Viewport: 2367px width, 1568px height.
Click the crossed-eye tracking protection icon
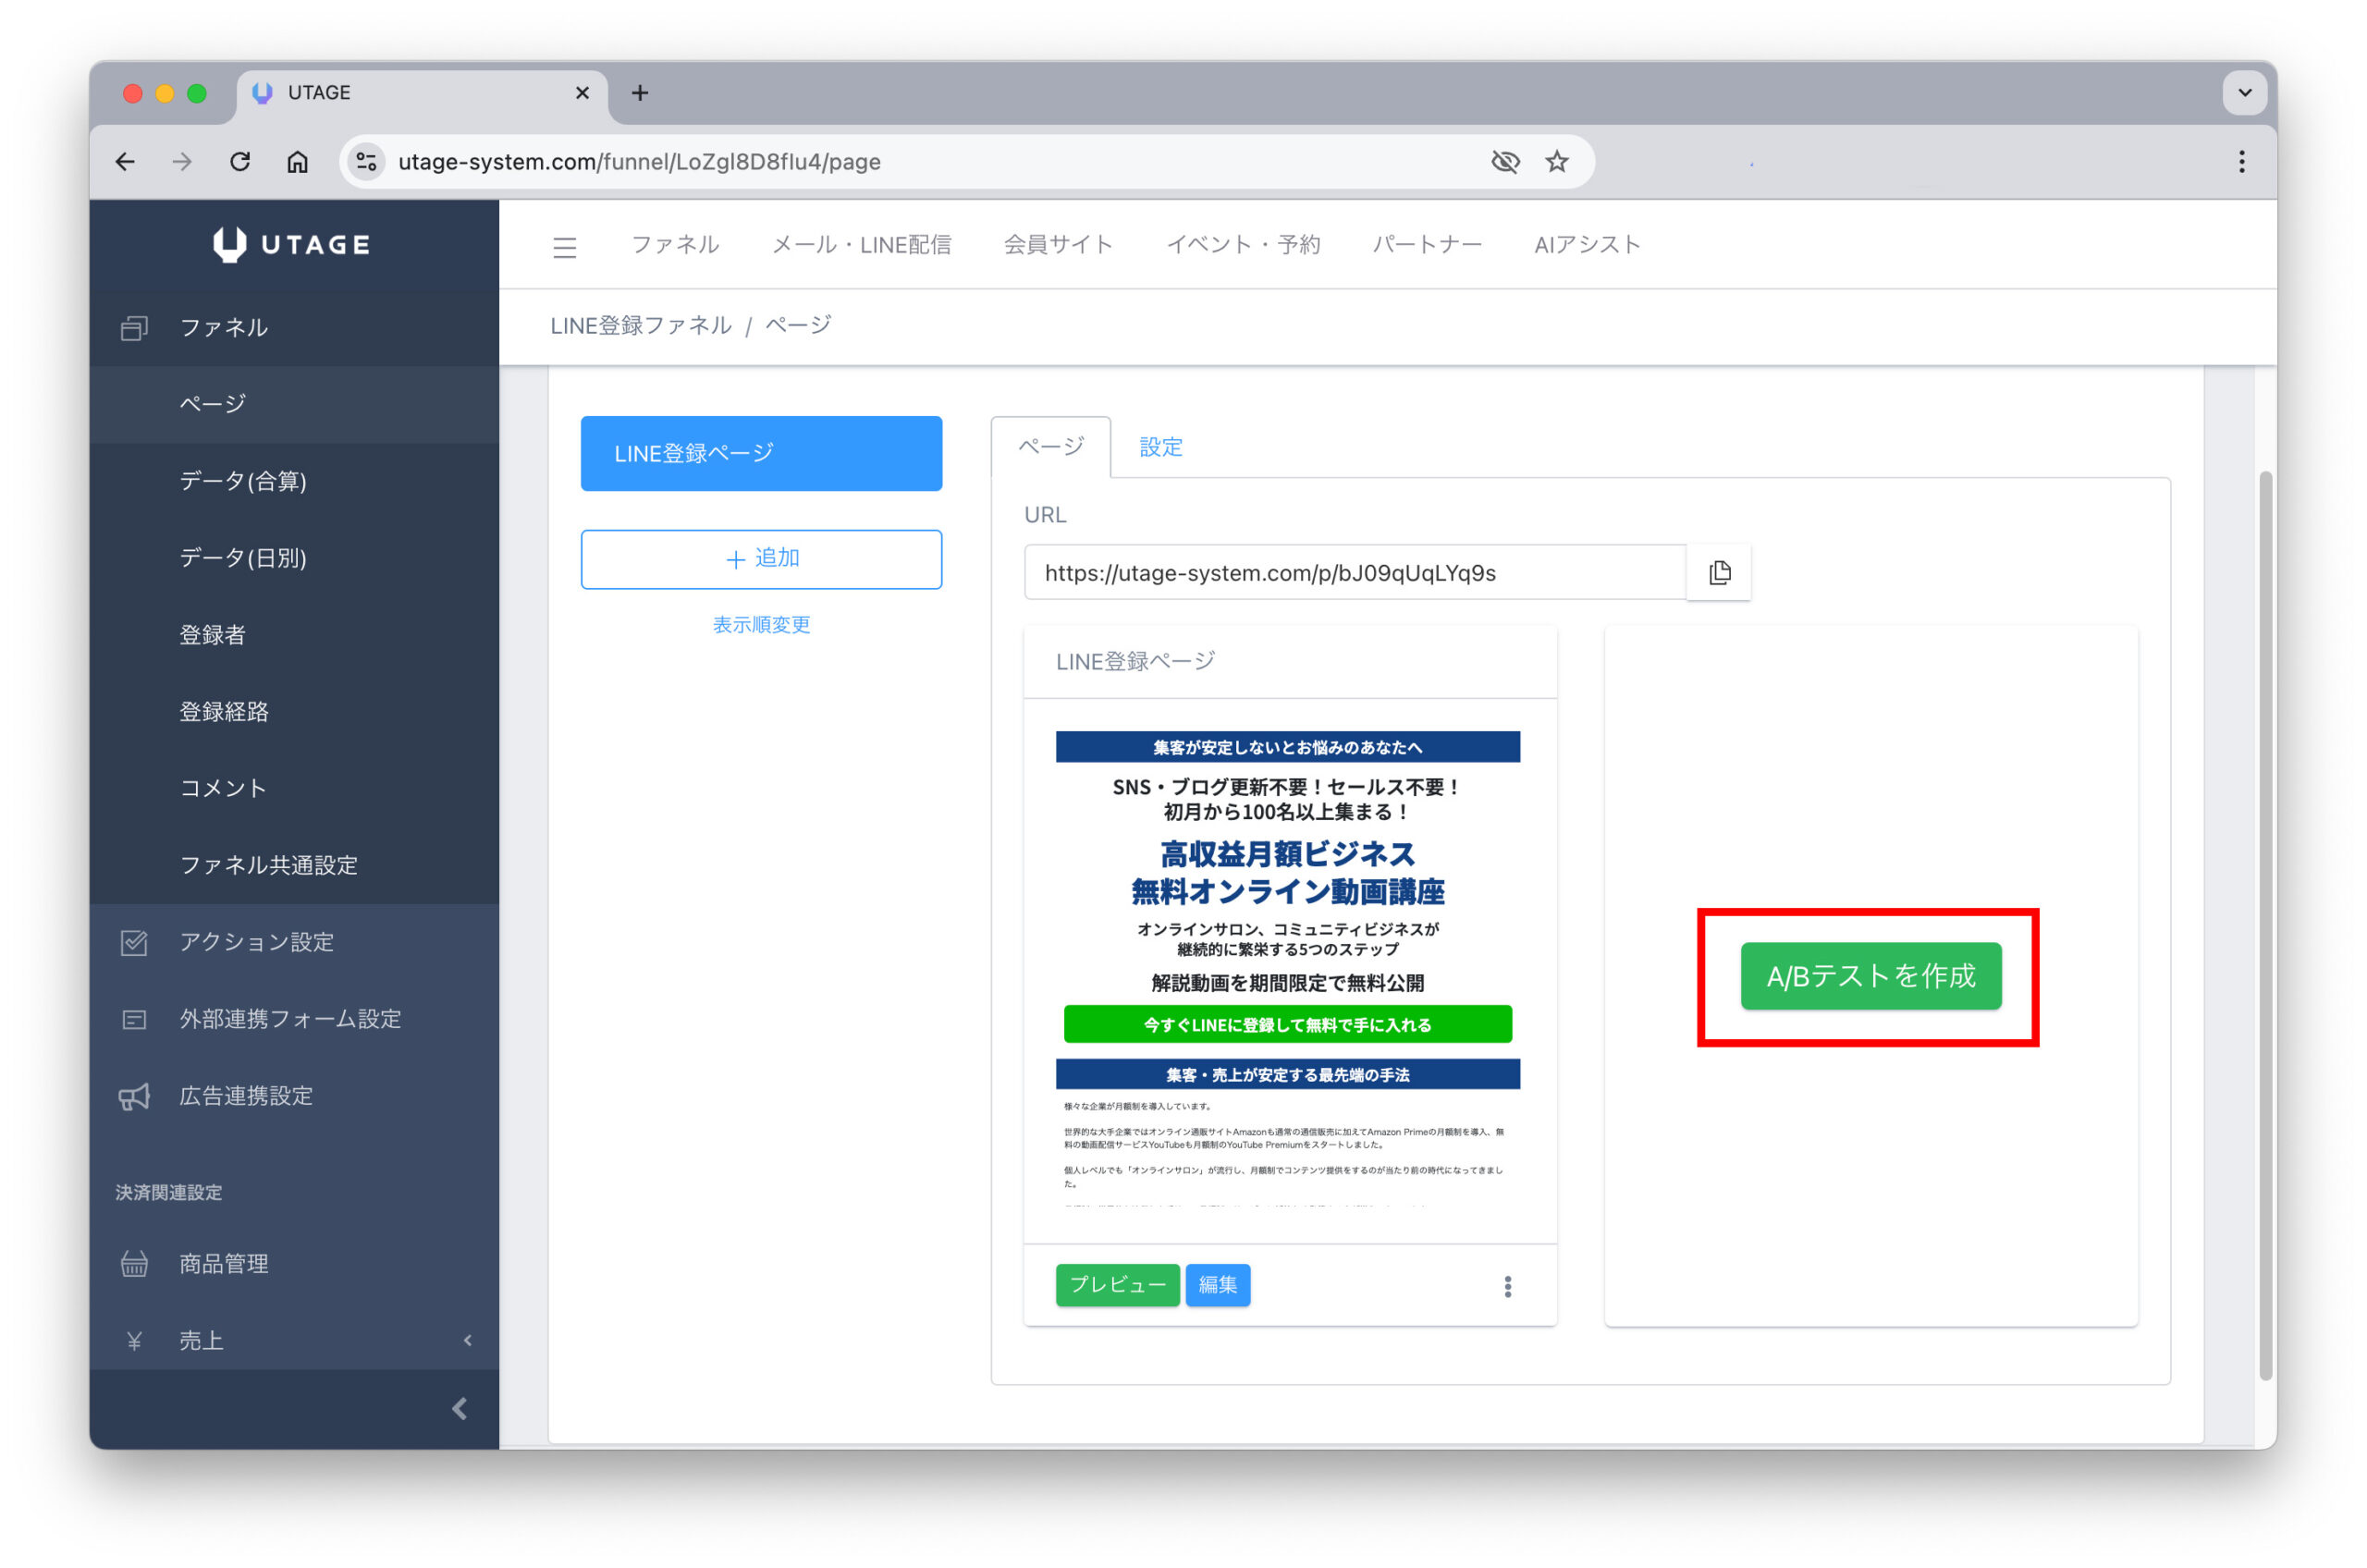pos(1505,162)
